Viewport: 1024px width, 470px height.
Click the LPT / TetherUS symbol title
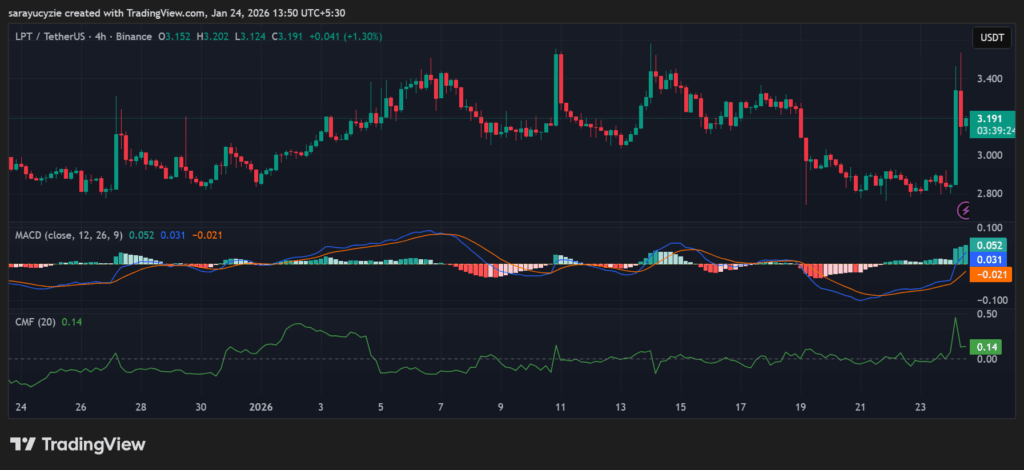pyautogui.click(x=54, y=36)
